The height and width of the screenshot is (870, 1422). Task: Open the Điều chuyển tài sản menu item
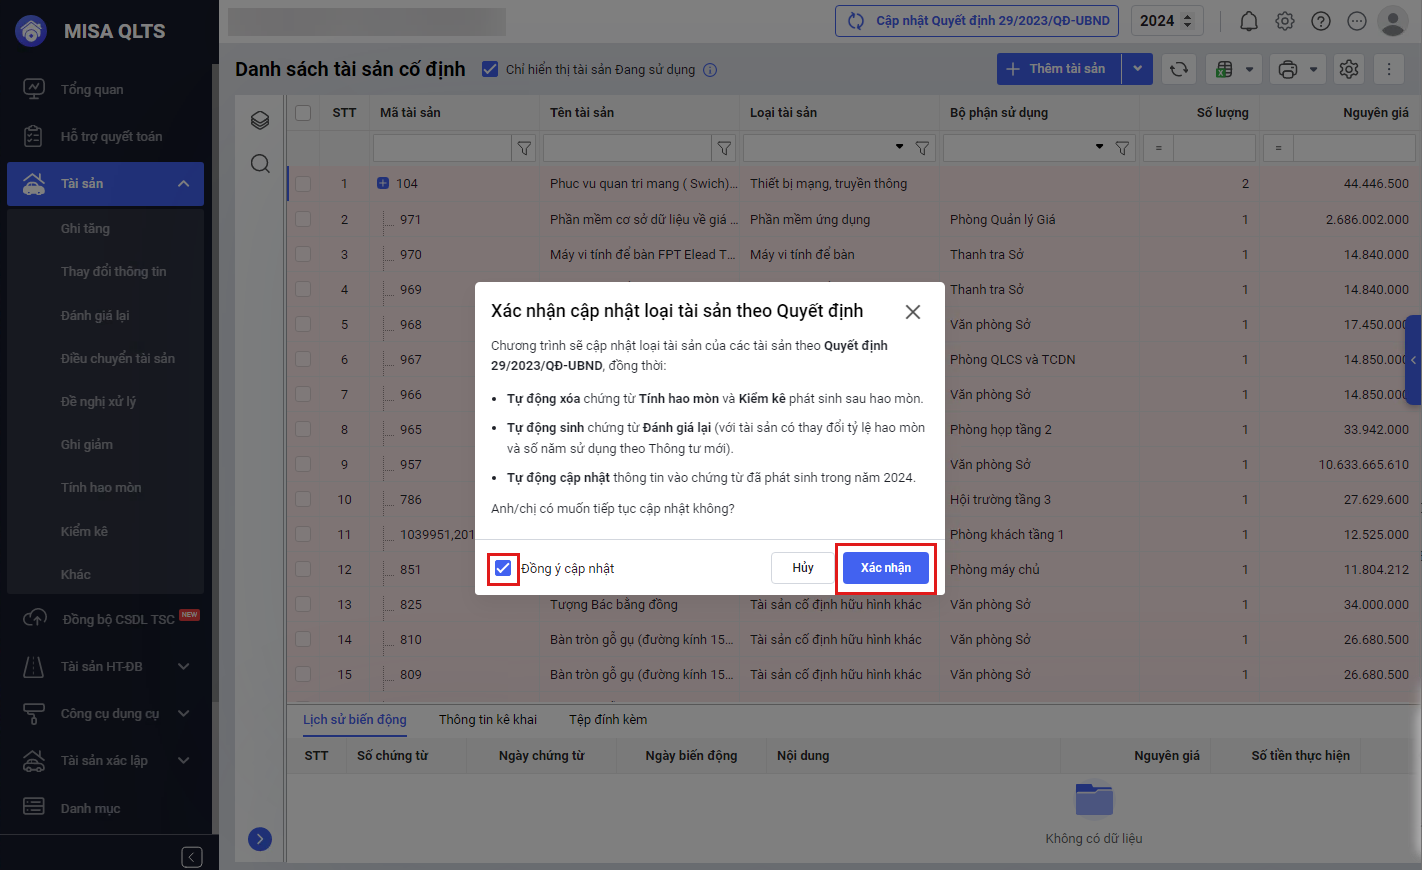(x=118, y=358)
